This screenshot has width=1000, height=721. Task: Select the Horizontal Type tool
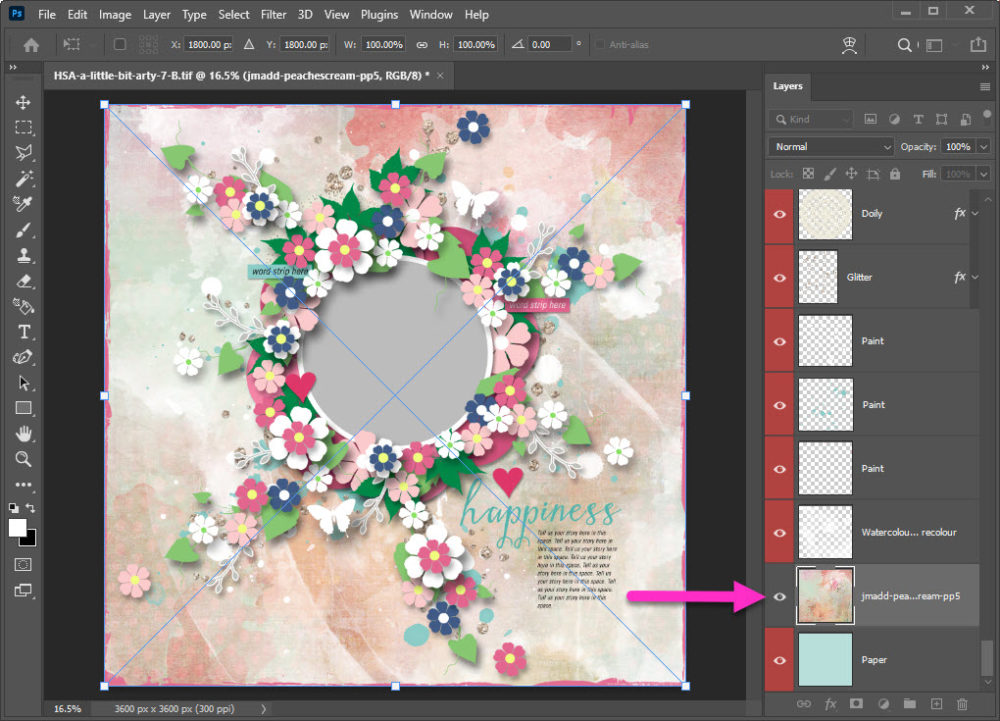tap(24, 332)
